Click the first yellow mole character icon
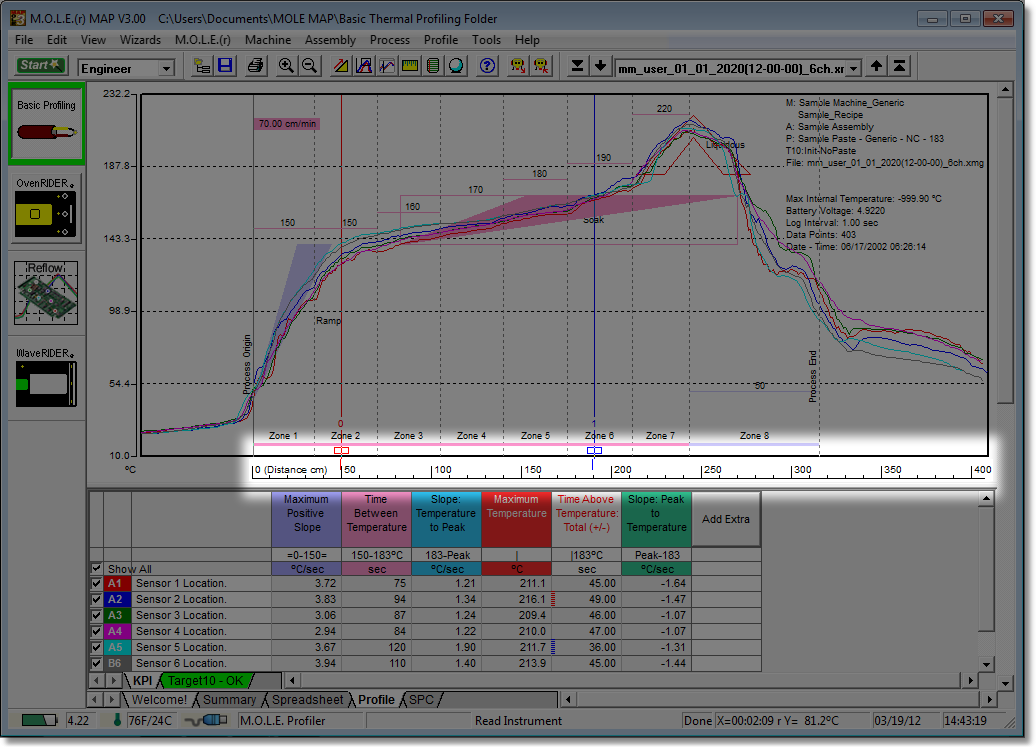Viewport: 1036px width, 749px height. pyautogui.click(x=518, y=66)
